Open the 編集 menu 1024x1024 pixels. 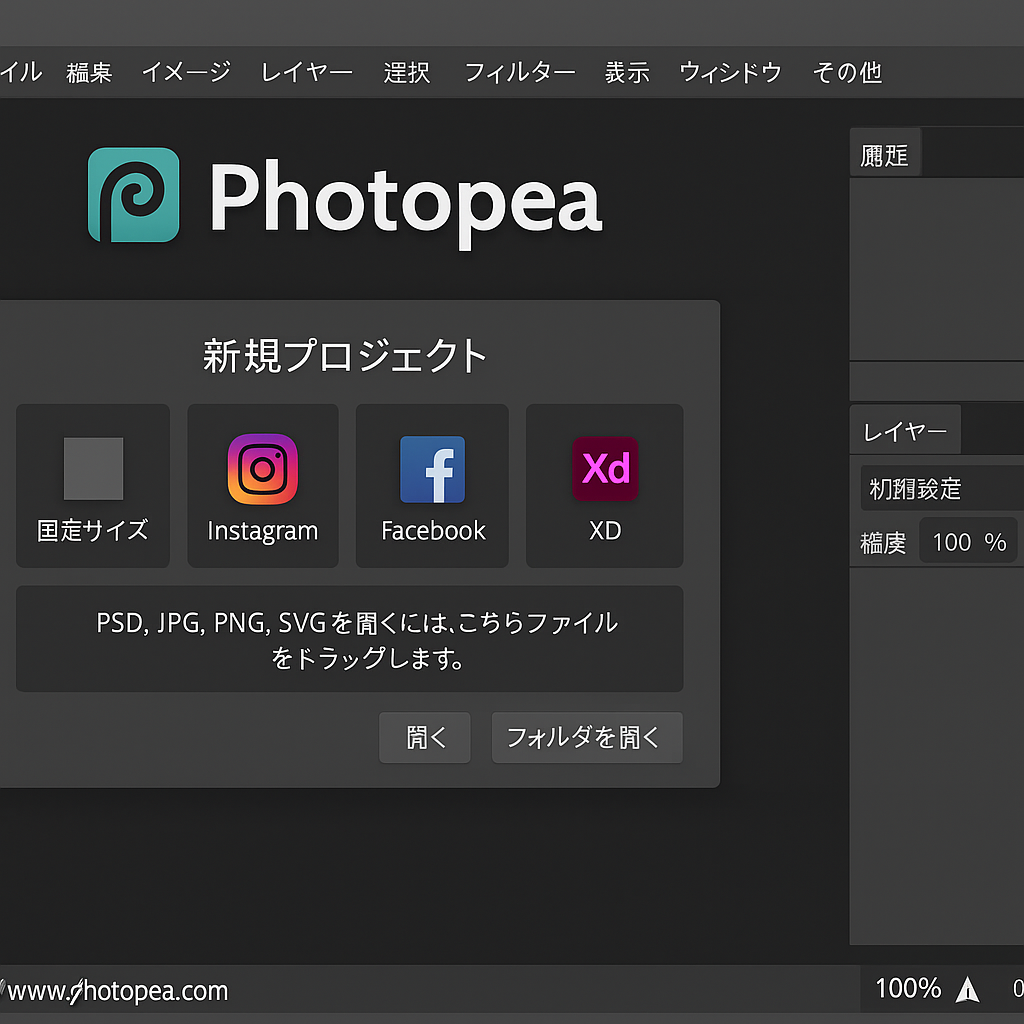(89, 72)
